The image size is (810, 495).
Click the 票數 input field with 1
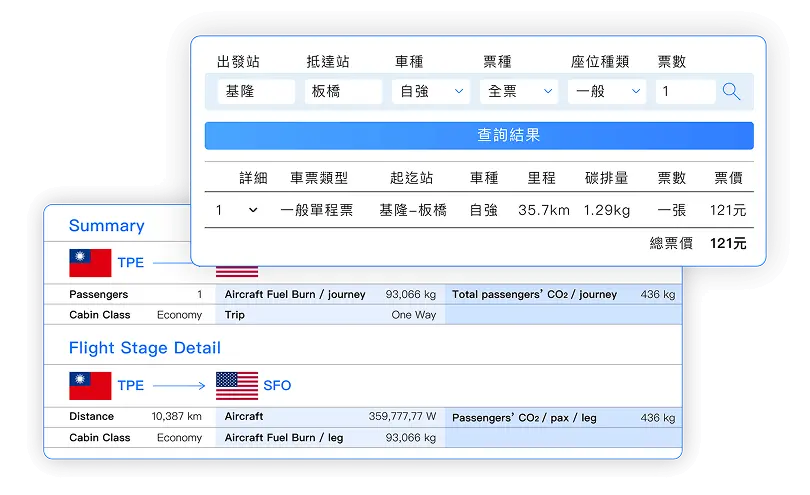(x=686, y=91)
